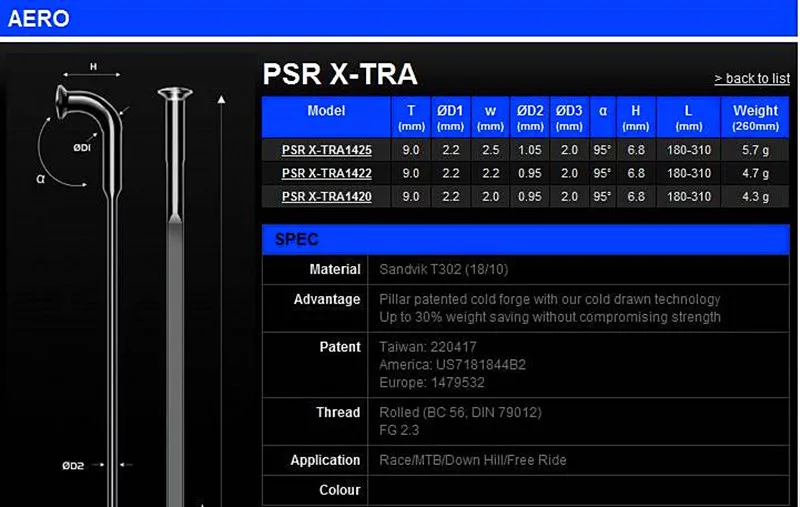The height and width of the screenshot is (507, 800).
Task: Select the T (mm) column header
Action: click(411, 117)
